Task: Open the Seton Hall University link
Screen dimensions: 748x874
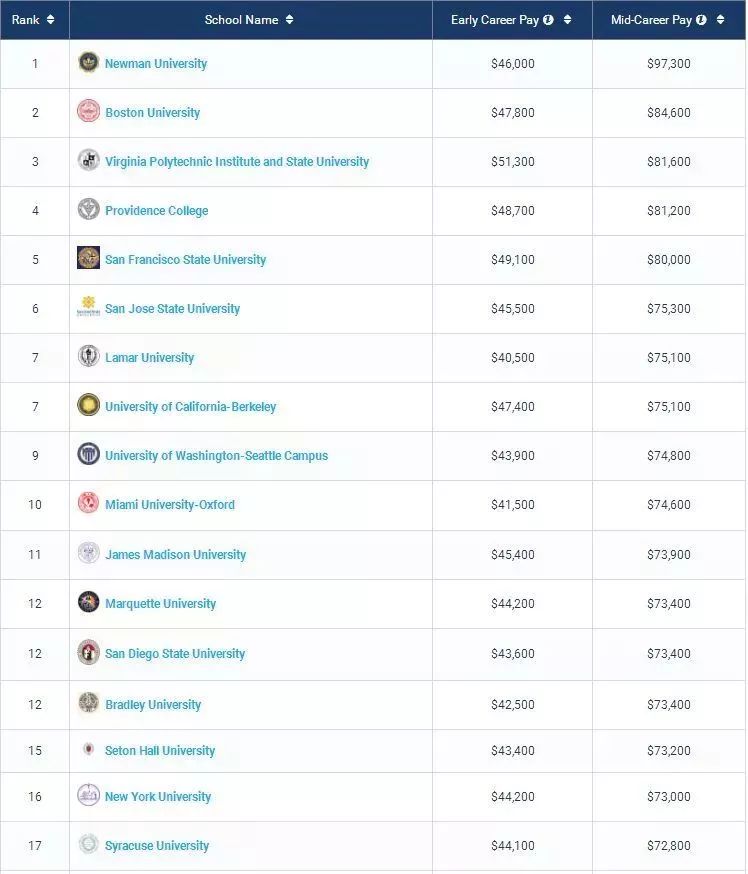Action: pos(160,750)
